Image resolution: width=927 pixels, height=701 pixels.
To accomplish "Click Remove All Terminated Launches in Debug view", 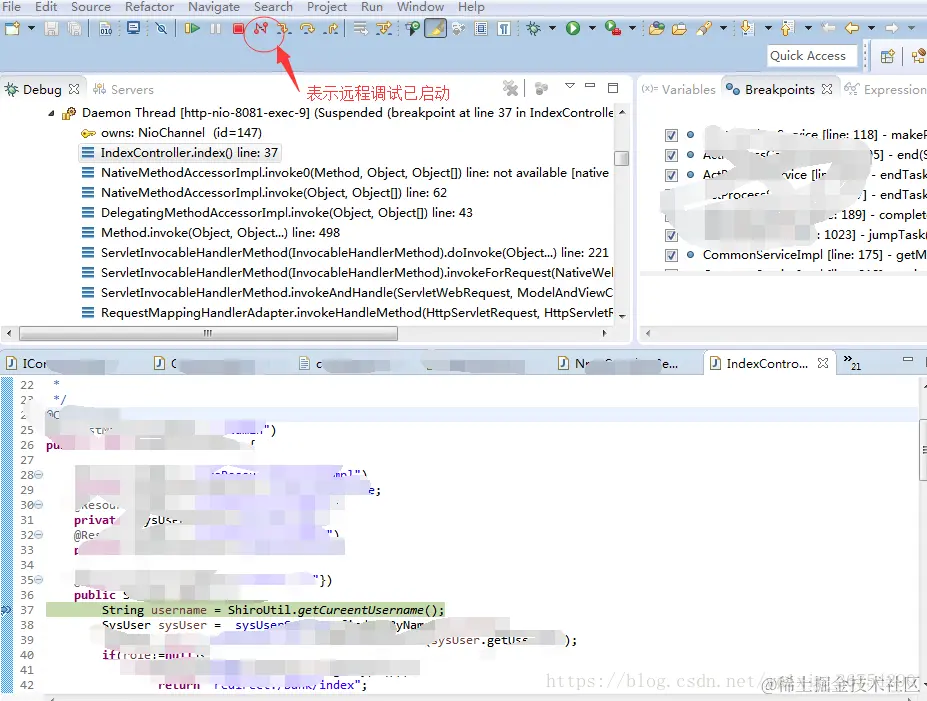I will coord(510,89).
